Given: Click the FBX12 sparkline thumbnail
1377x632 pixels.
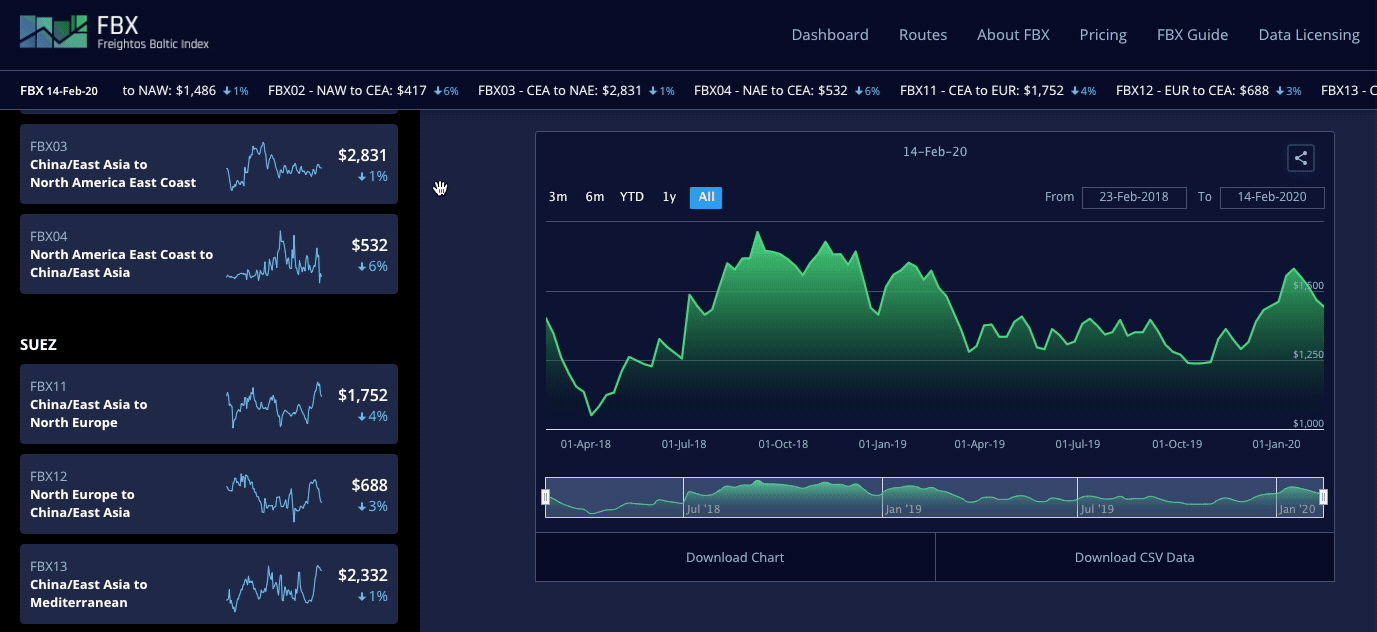Looking at the screenshot, I should (274, 496).
